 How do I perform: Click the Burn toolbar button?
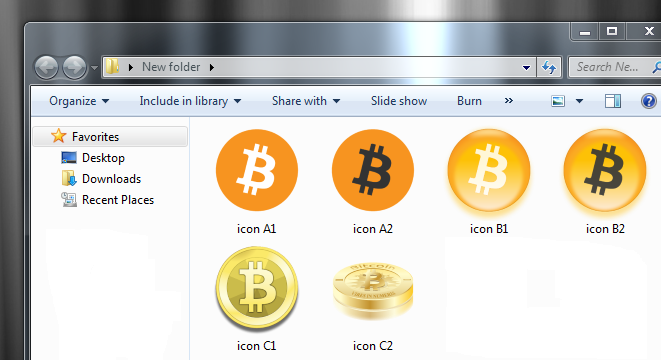coord(469,101)
